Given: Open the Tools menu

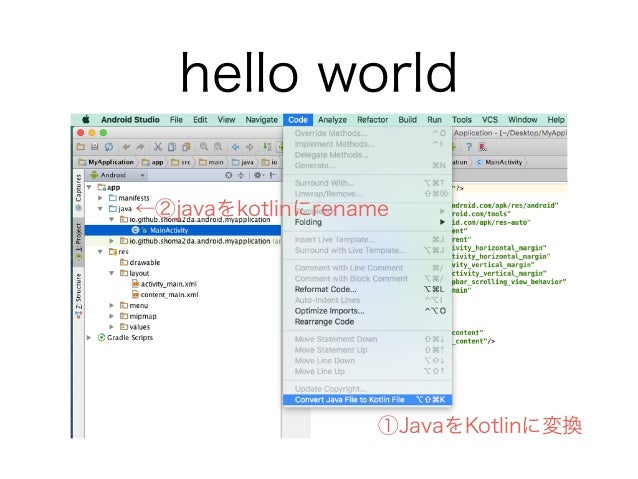Looking at the screenshot, I should pyautogui.click(x=462, y=120).
